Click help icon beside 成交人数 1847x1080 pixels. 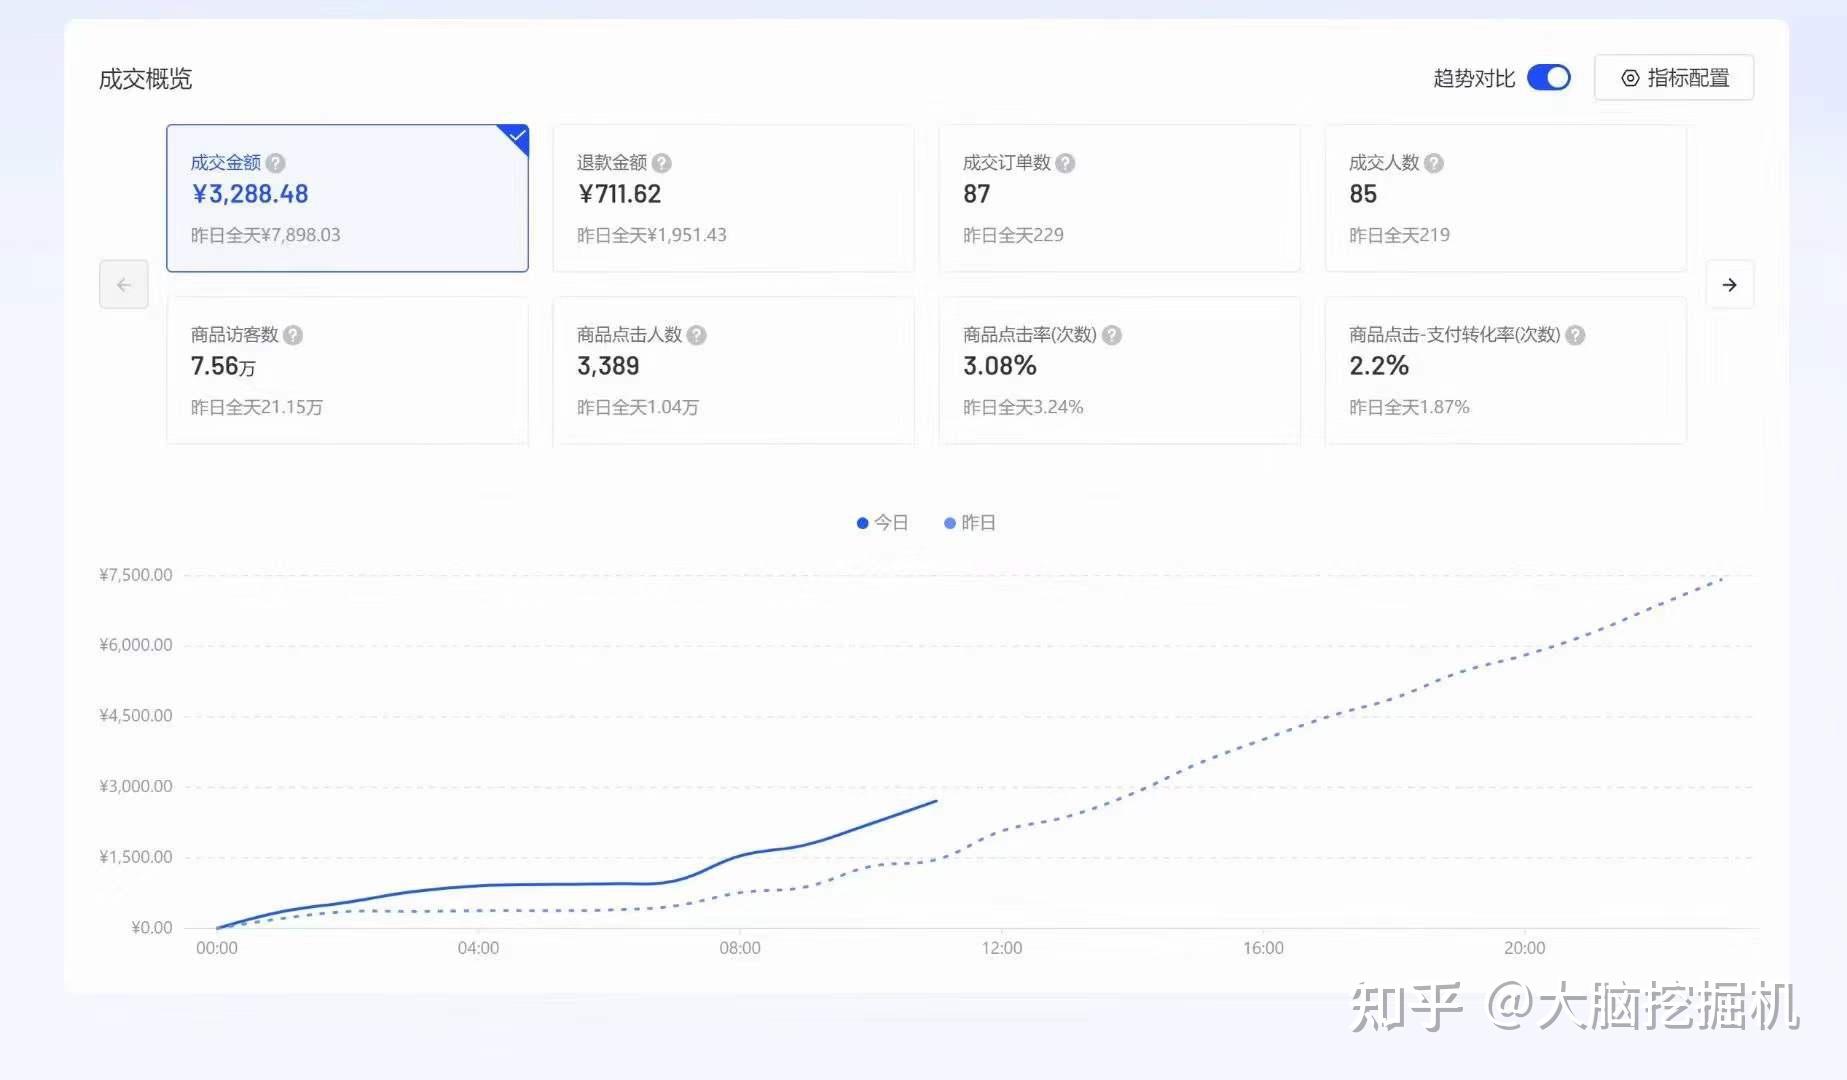[x=1434, y=163]
